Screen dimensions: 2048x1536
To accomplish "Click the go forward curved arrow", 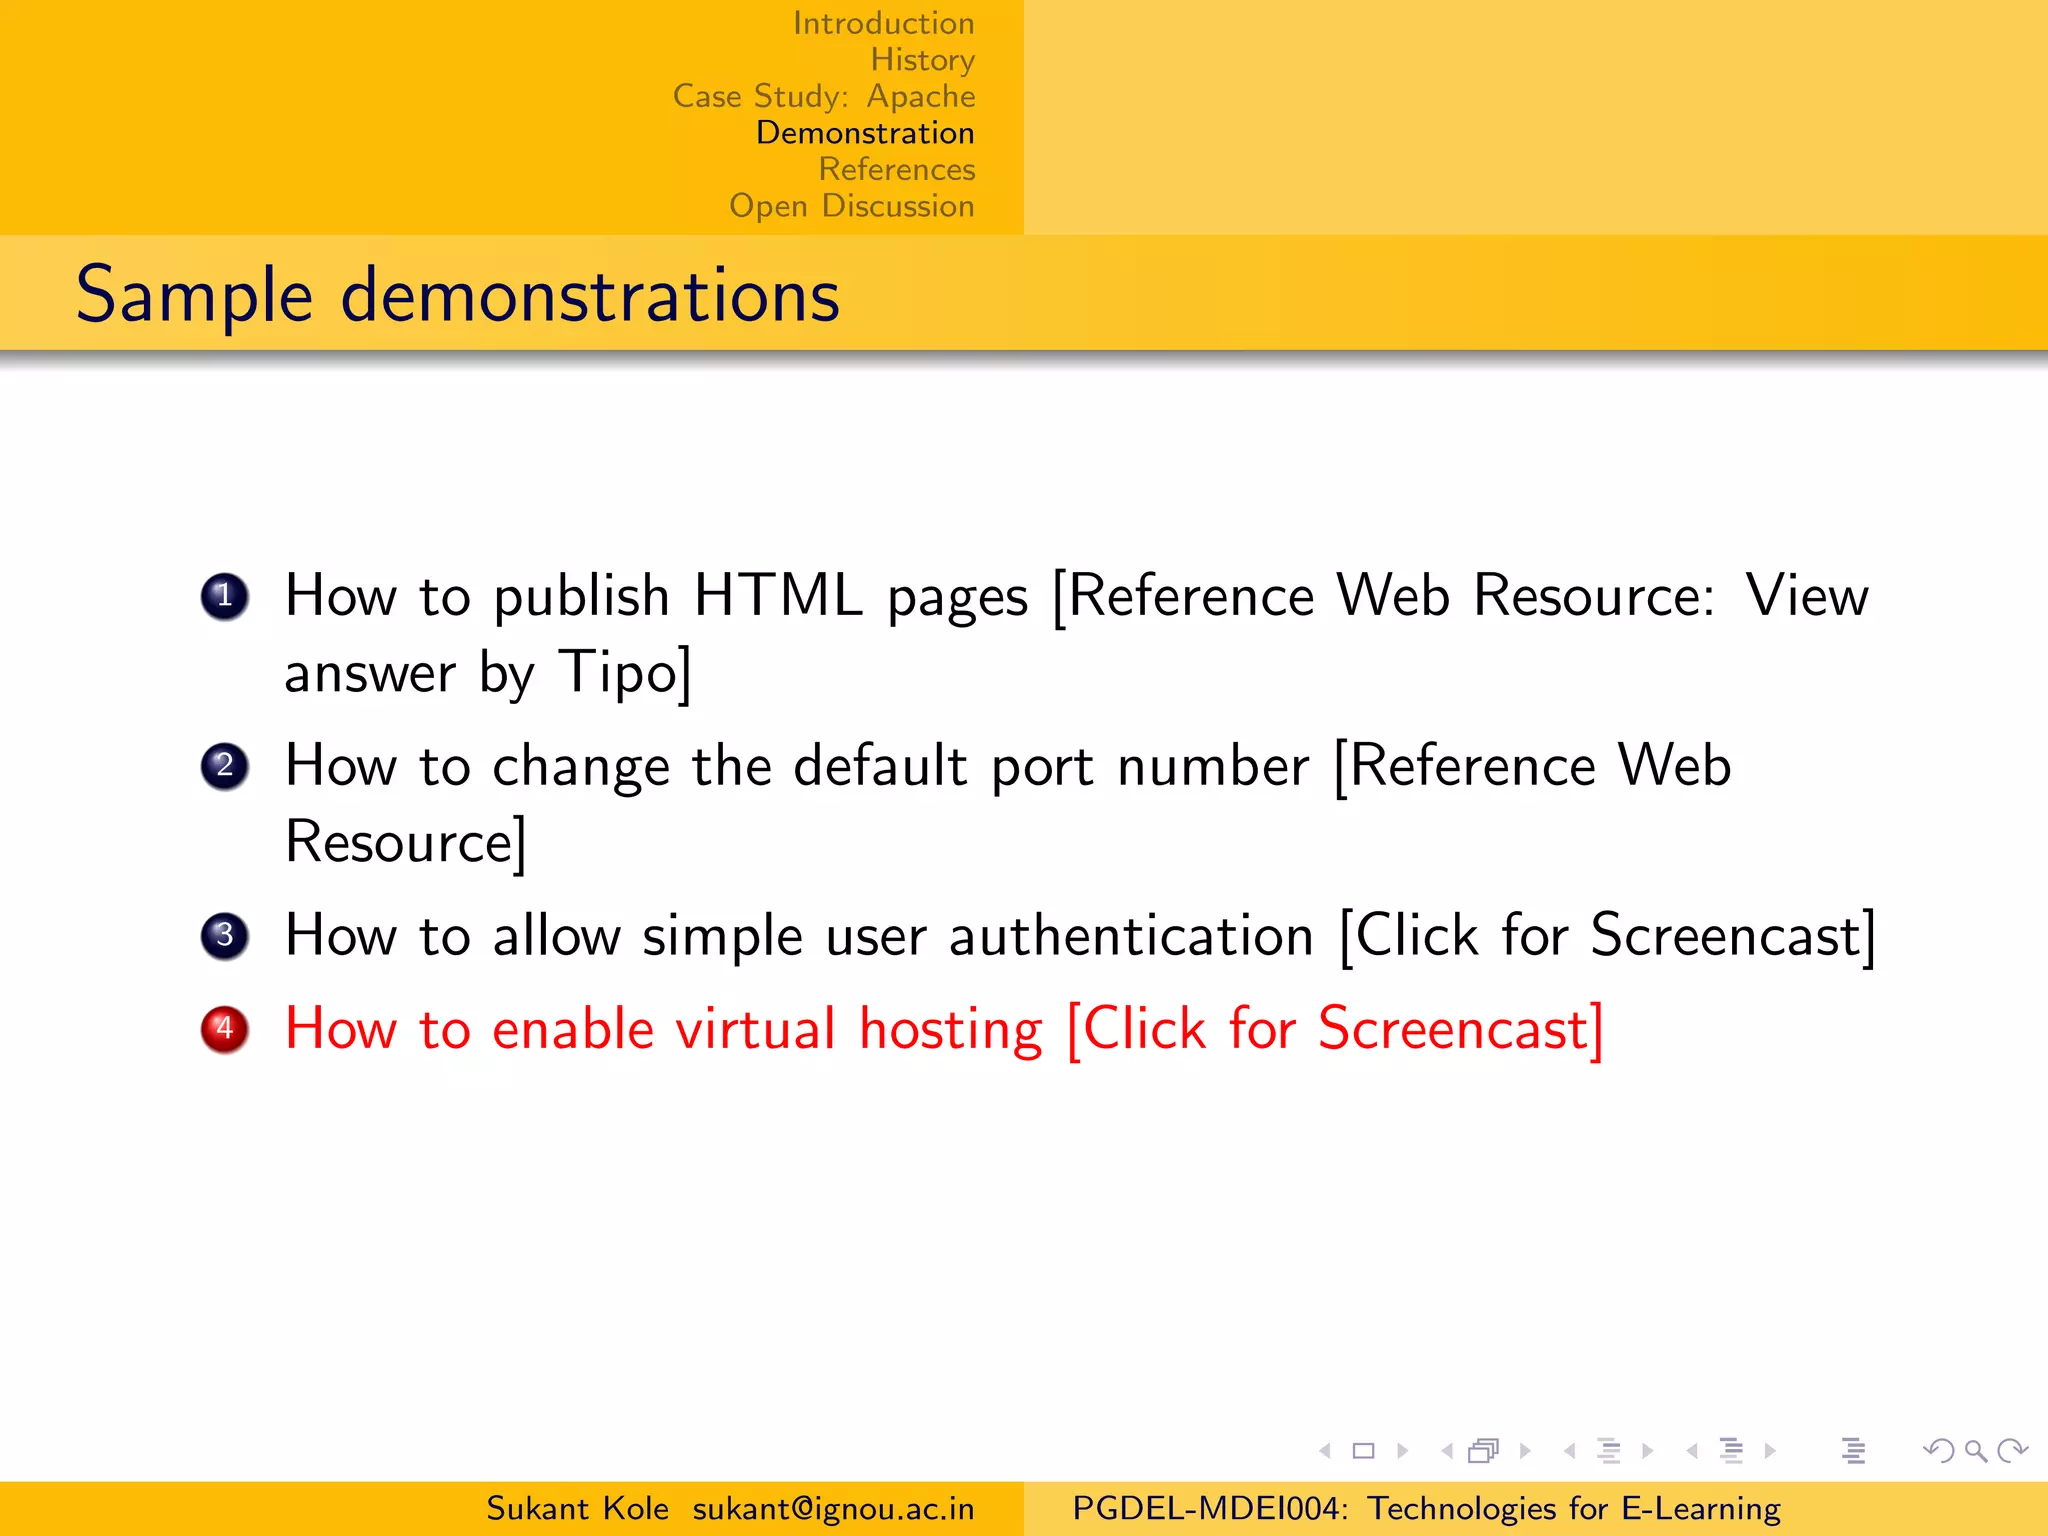I will tap(2012, 1451).
